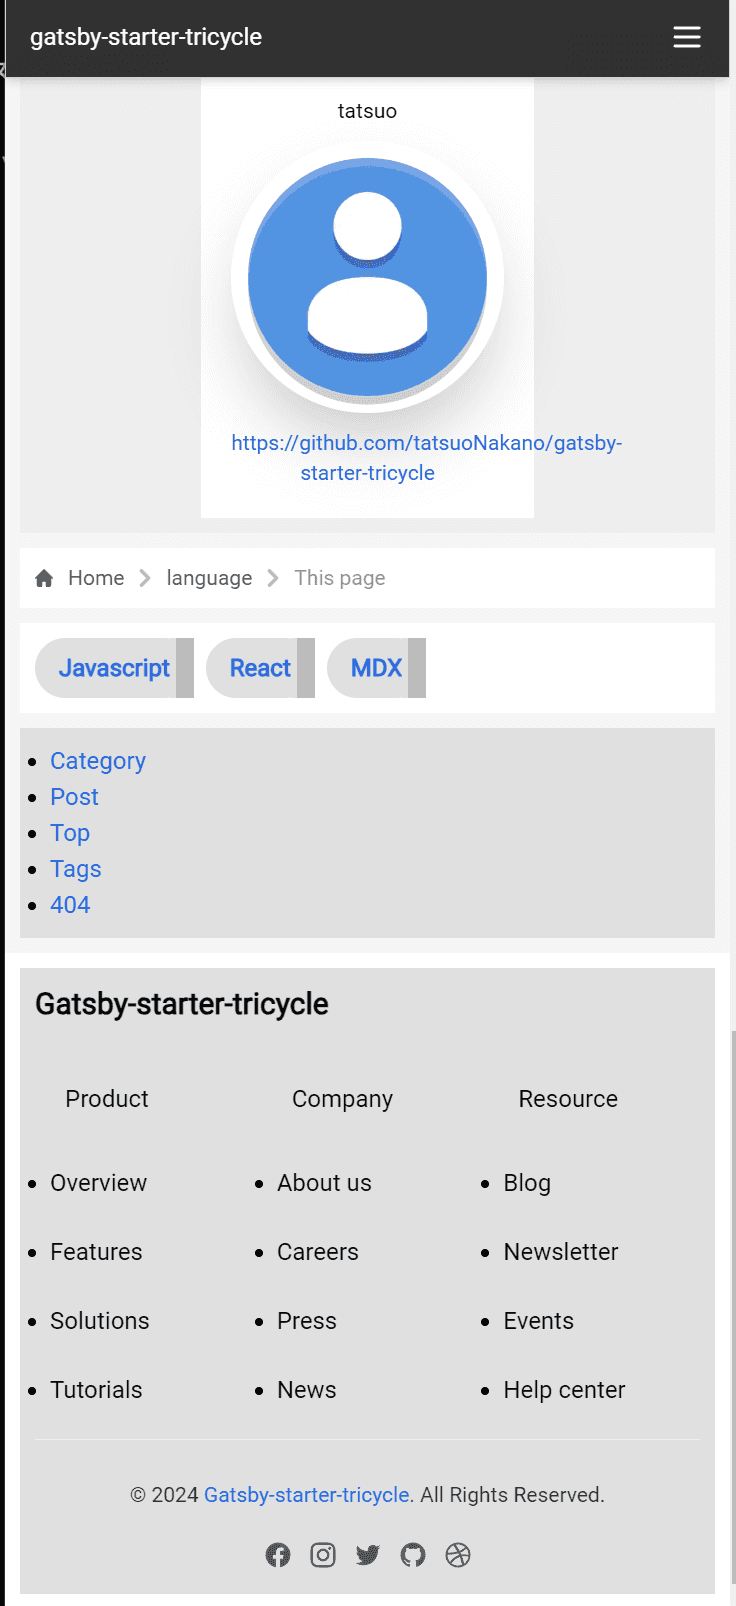Click the Facebook icon in the footer
Viewport: 736px width, 1606px height.
(278, 1555)
